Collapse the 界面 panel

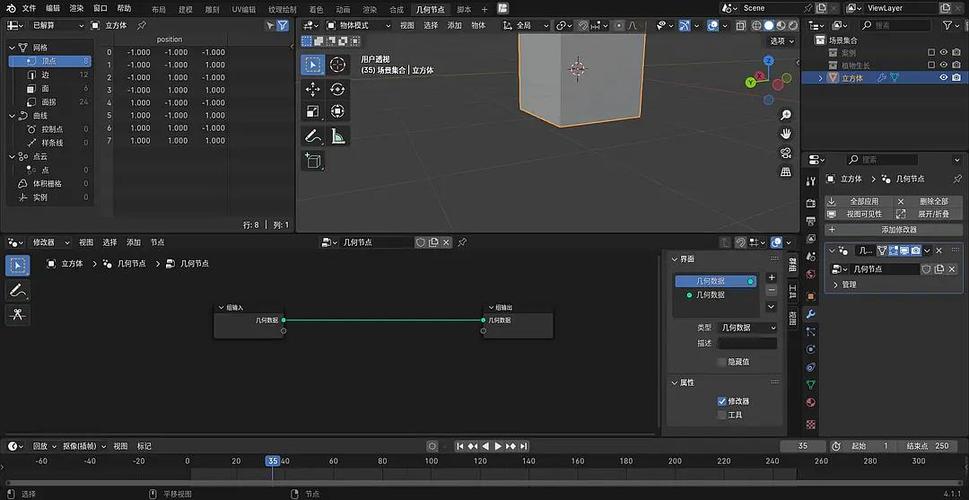(675, 259)
